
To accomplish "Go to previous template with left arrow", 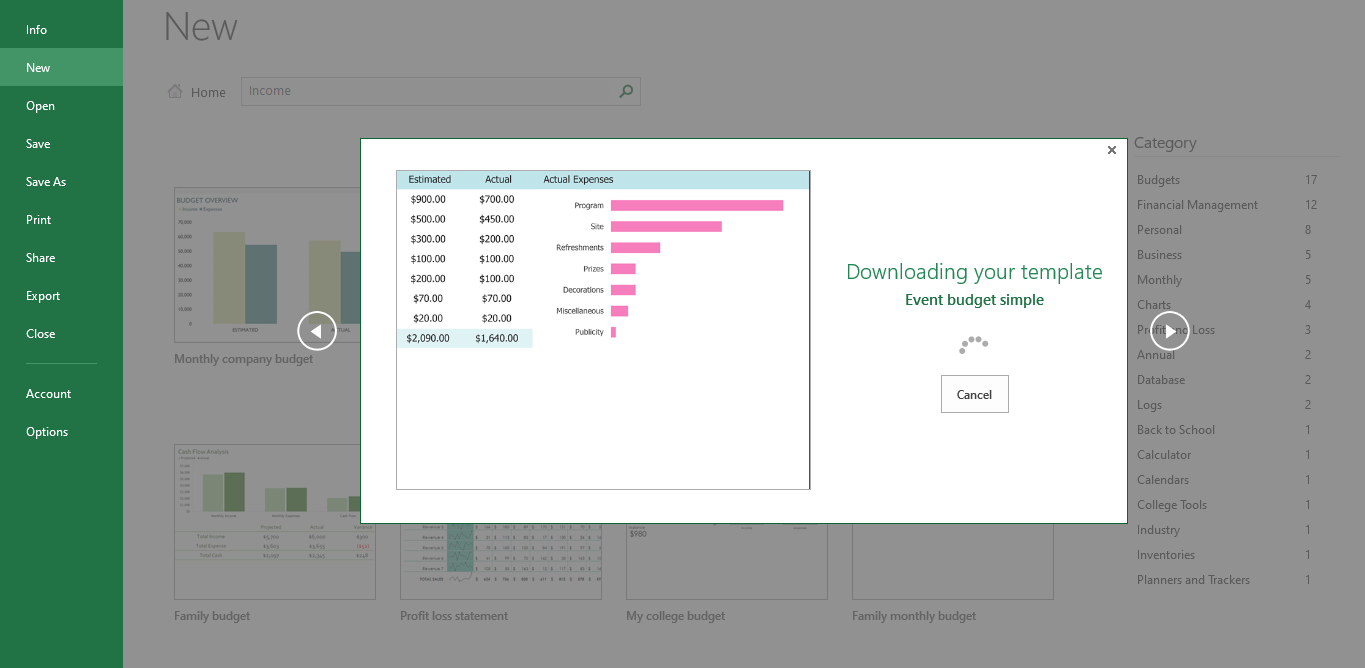I will coord(316,331).
